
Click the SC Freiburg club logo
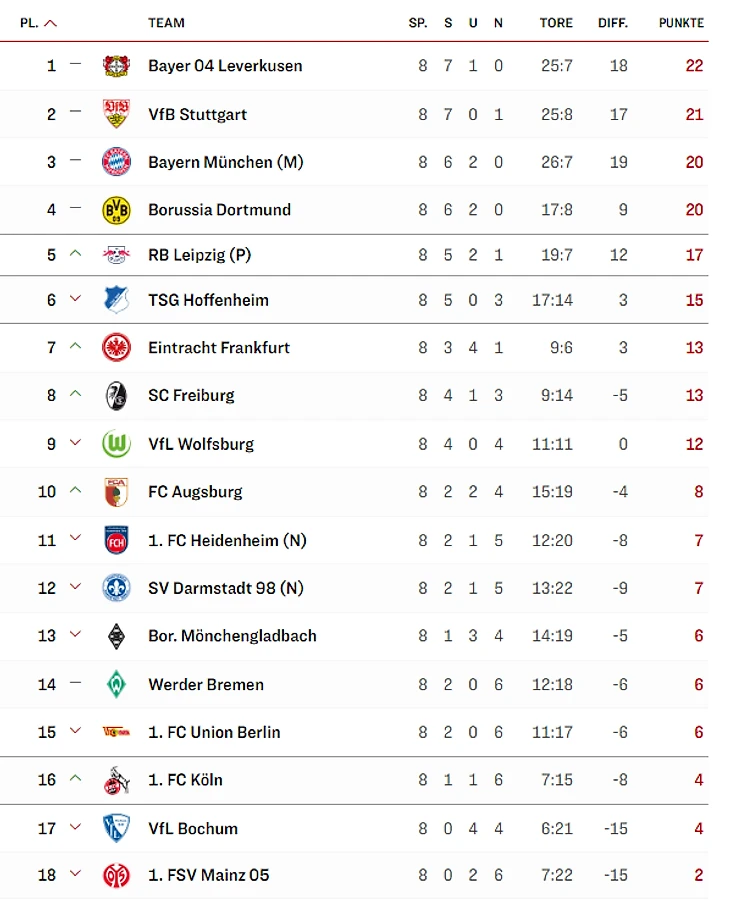[116, 396]
